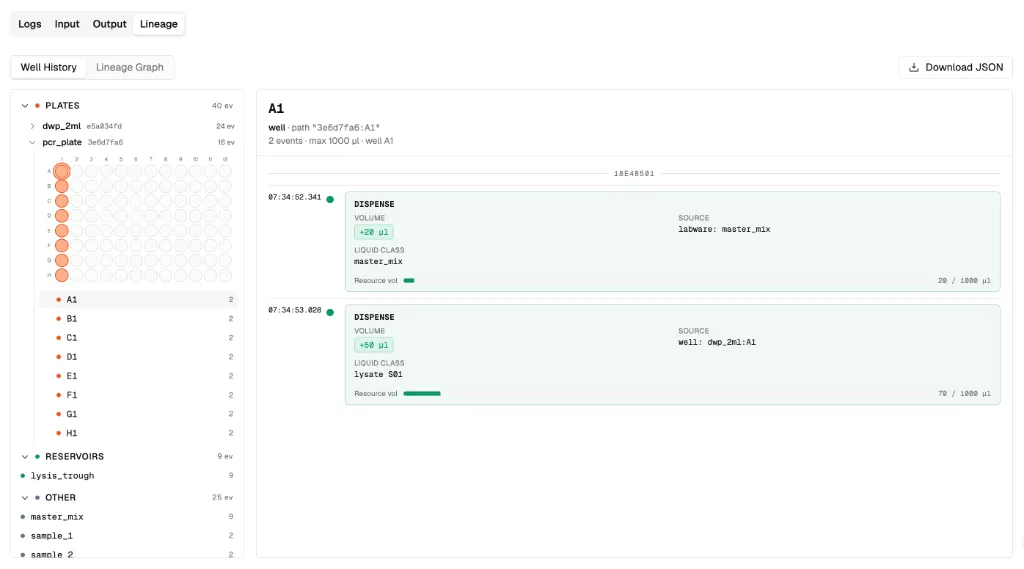Select well D1 circle in plate map
The height and width of the screenshot is (569, 1024).
tap(61, 216)
